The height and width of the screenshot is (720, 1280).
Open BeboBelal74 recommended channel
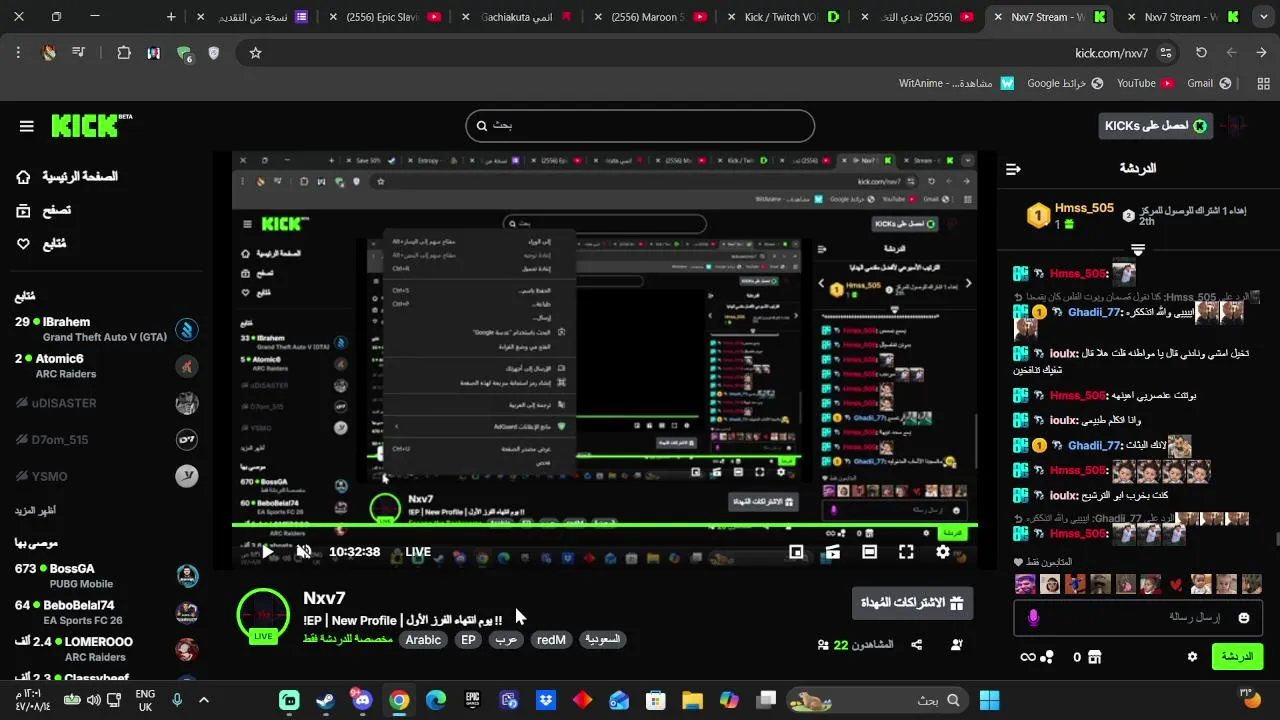pyautogui.click(x=105, y=612)
